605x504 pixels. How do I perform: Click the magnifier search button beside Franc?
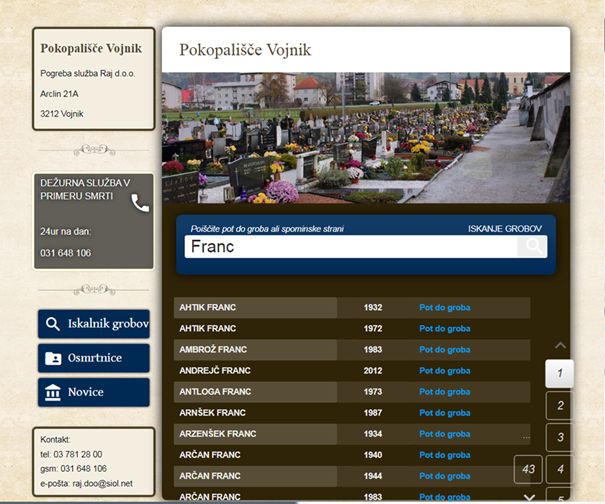[x=533, y=246]
